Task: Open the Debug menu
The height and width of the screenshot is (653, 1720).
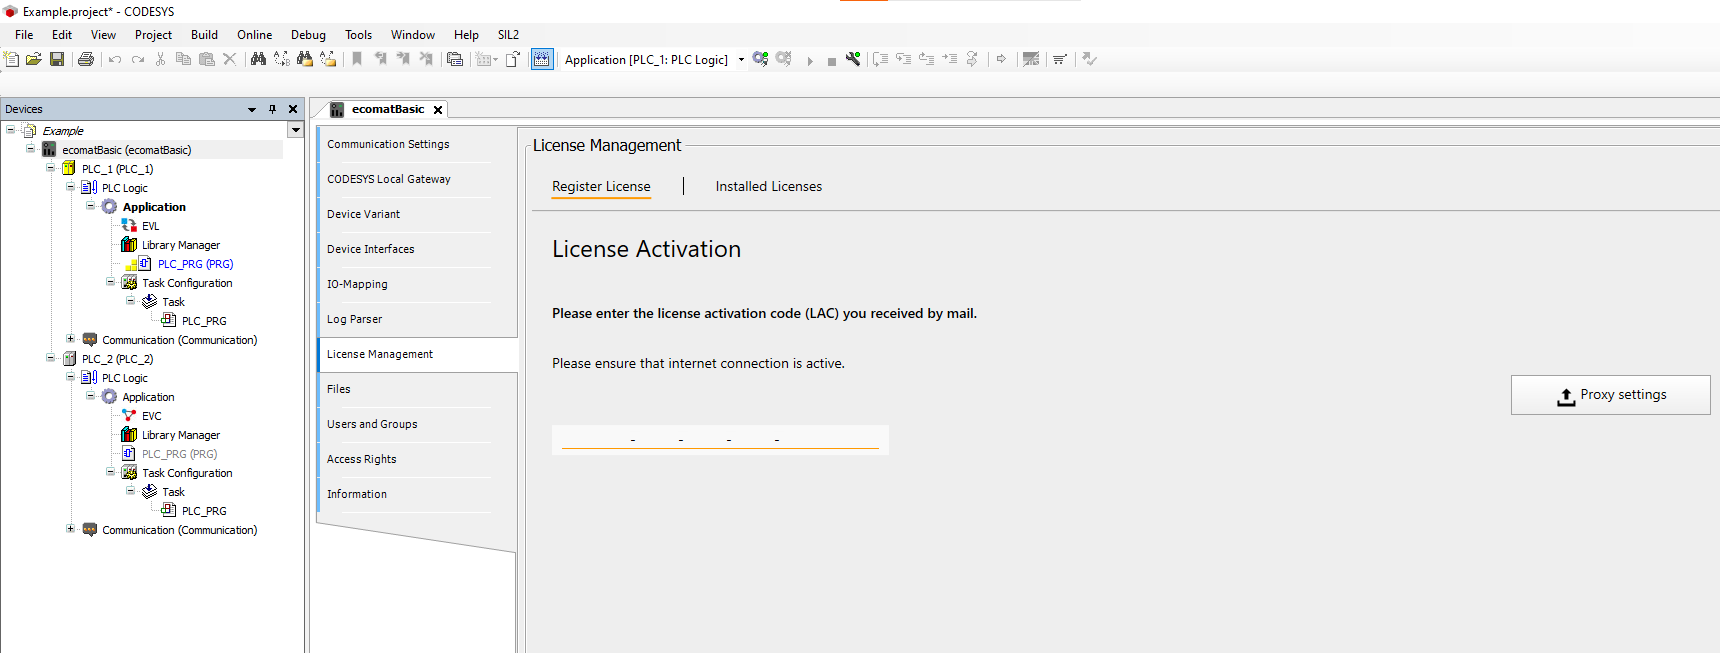Action: pos(308,34)
